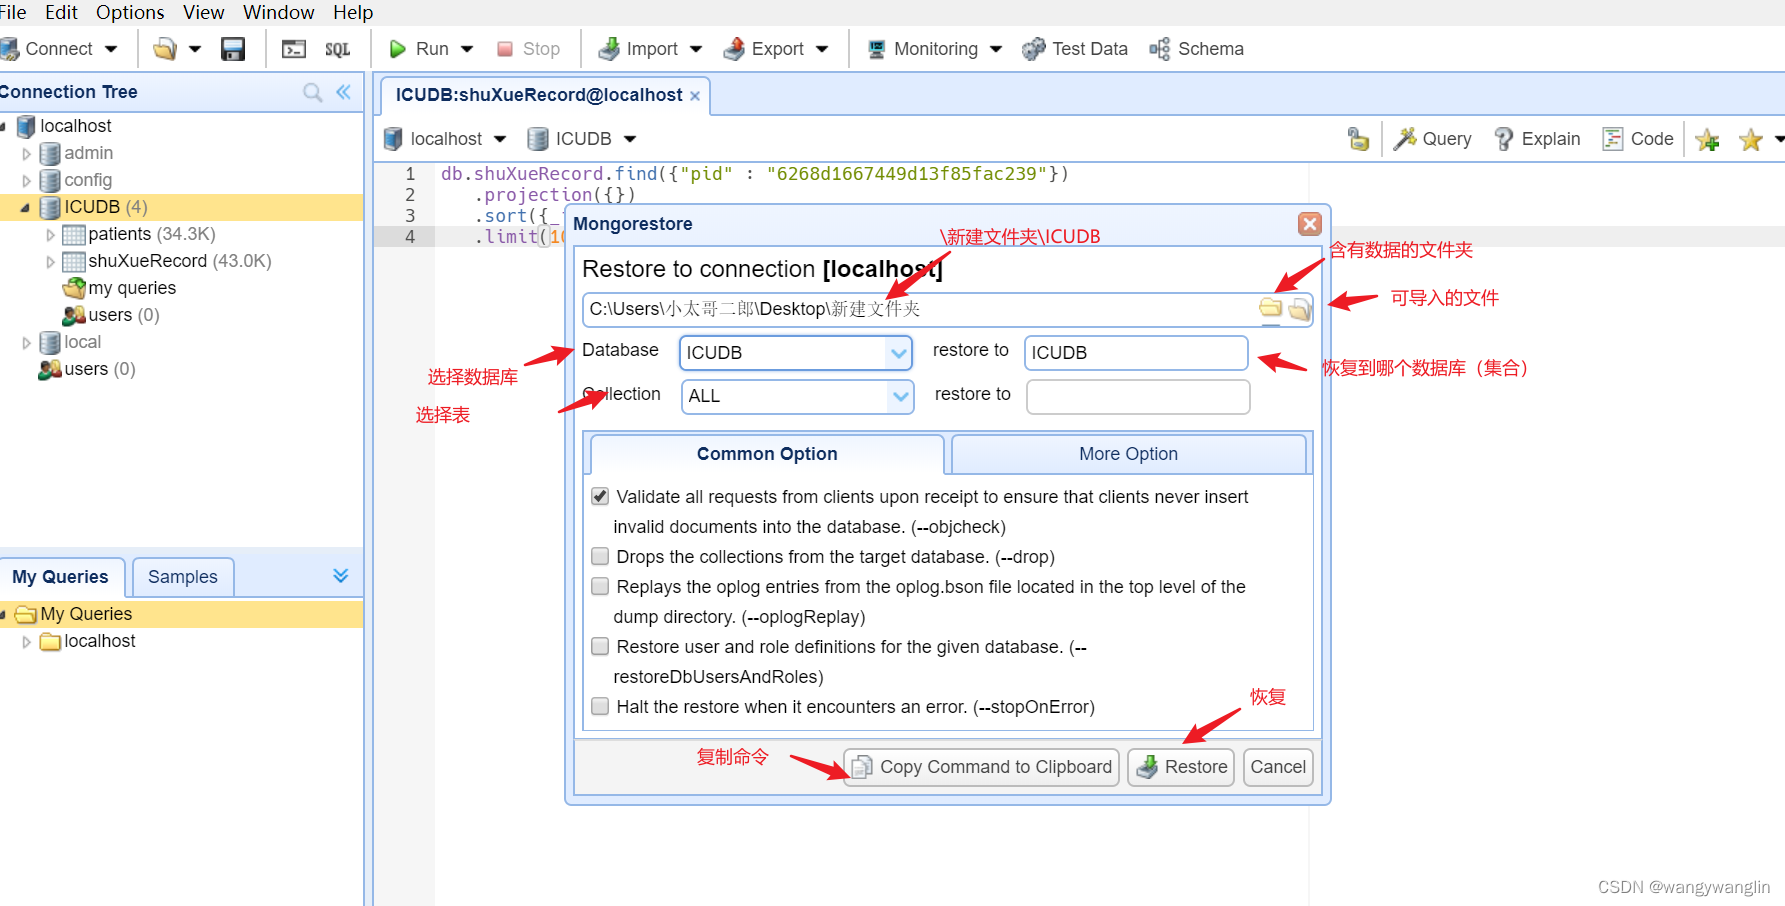Enable the restoreDbUsersAndRoles option

pyautogui.click(x=600, y=646)
